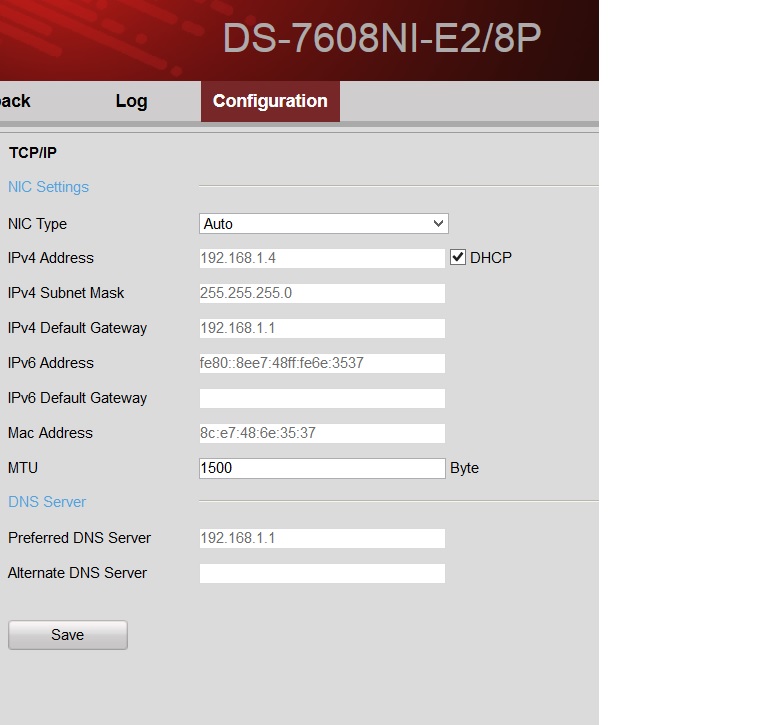Uncheck the DHCP checkbox
Screen dimensions: 760x725
458,257
